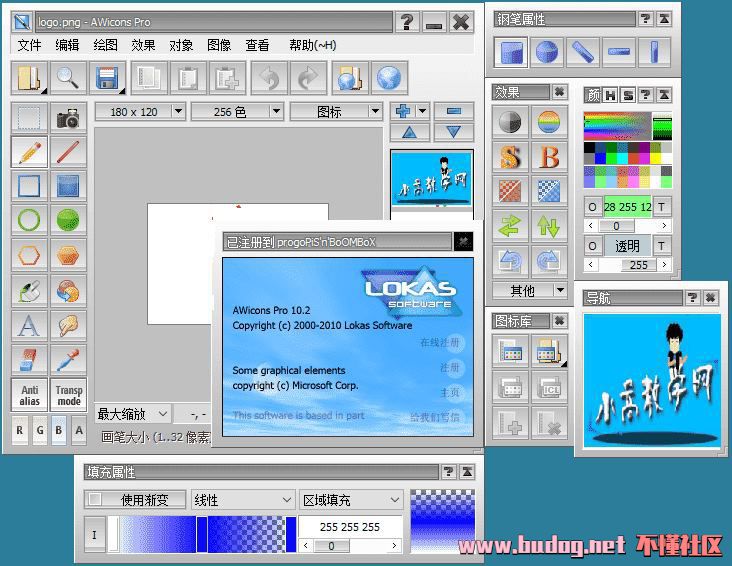Viewport: 732px width, 566px height.
Task: Toggle the A channel button
Action: coord(79,431)
